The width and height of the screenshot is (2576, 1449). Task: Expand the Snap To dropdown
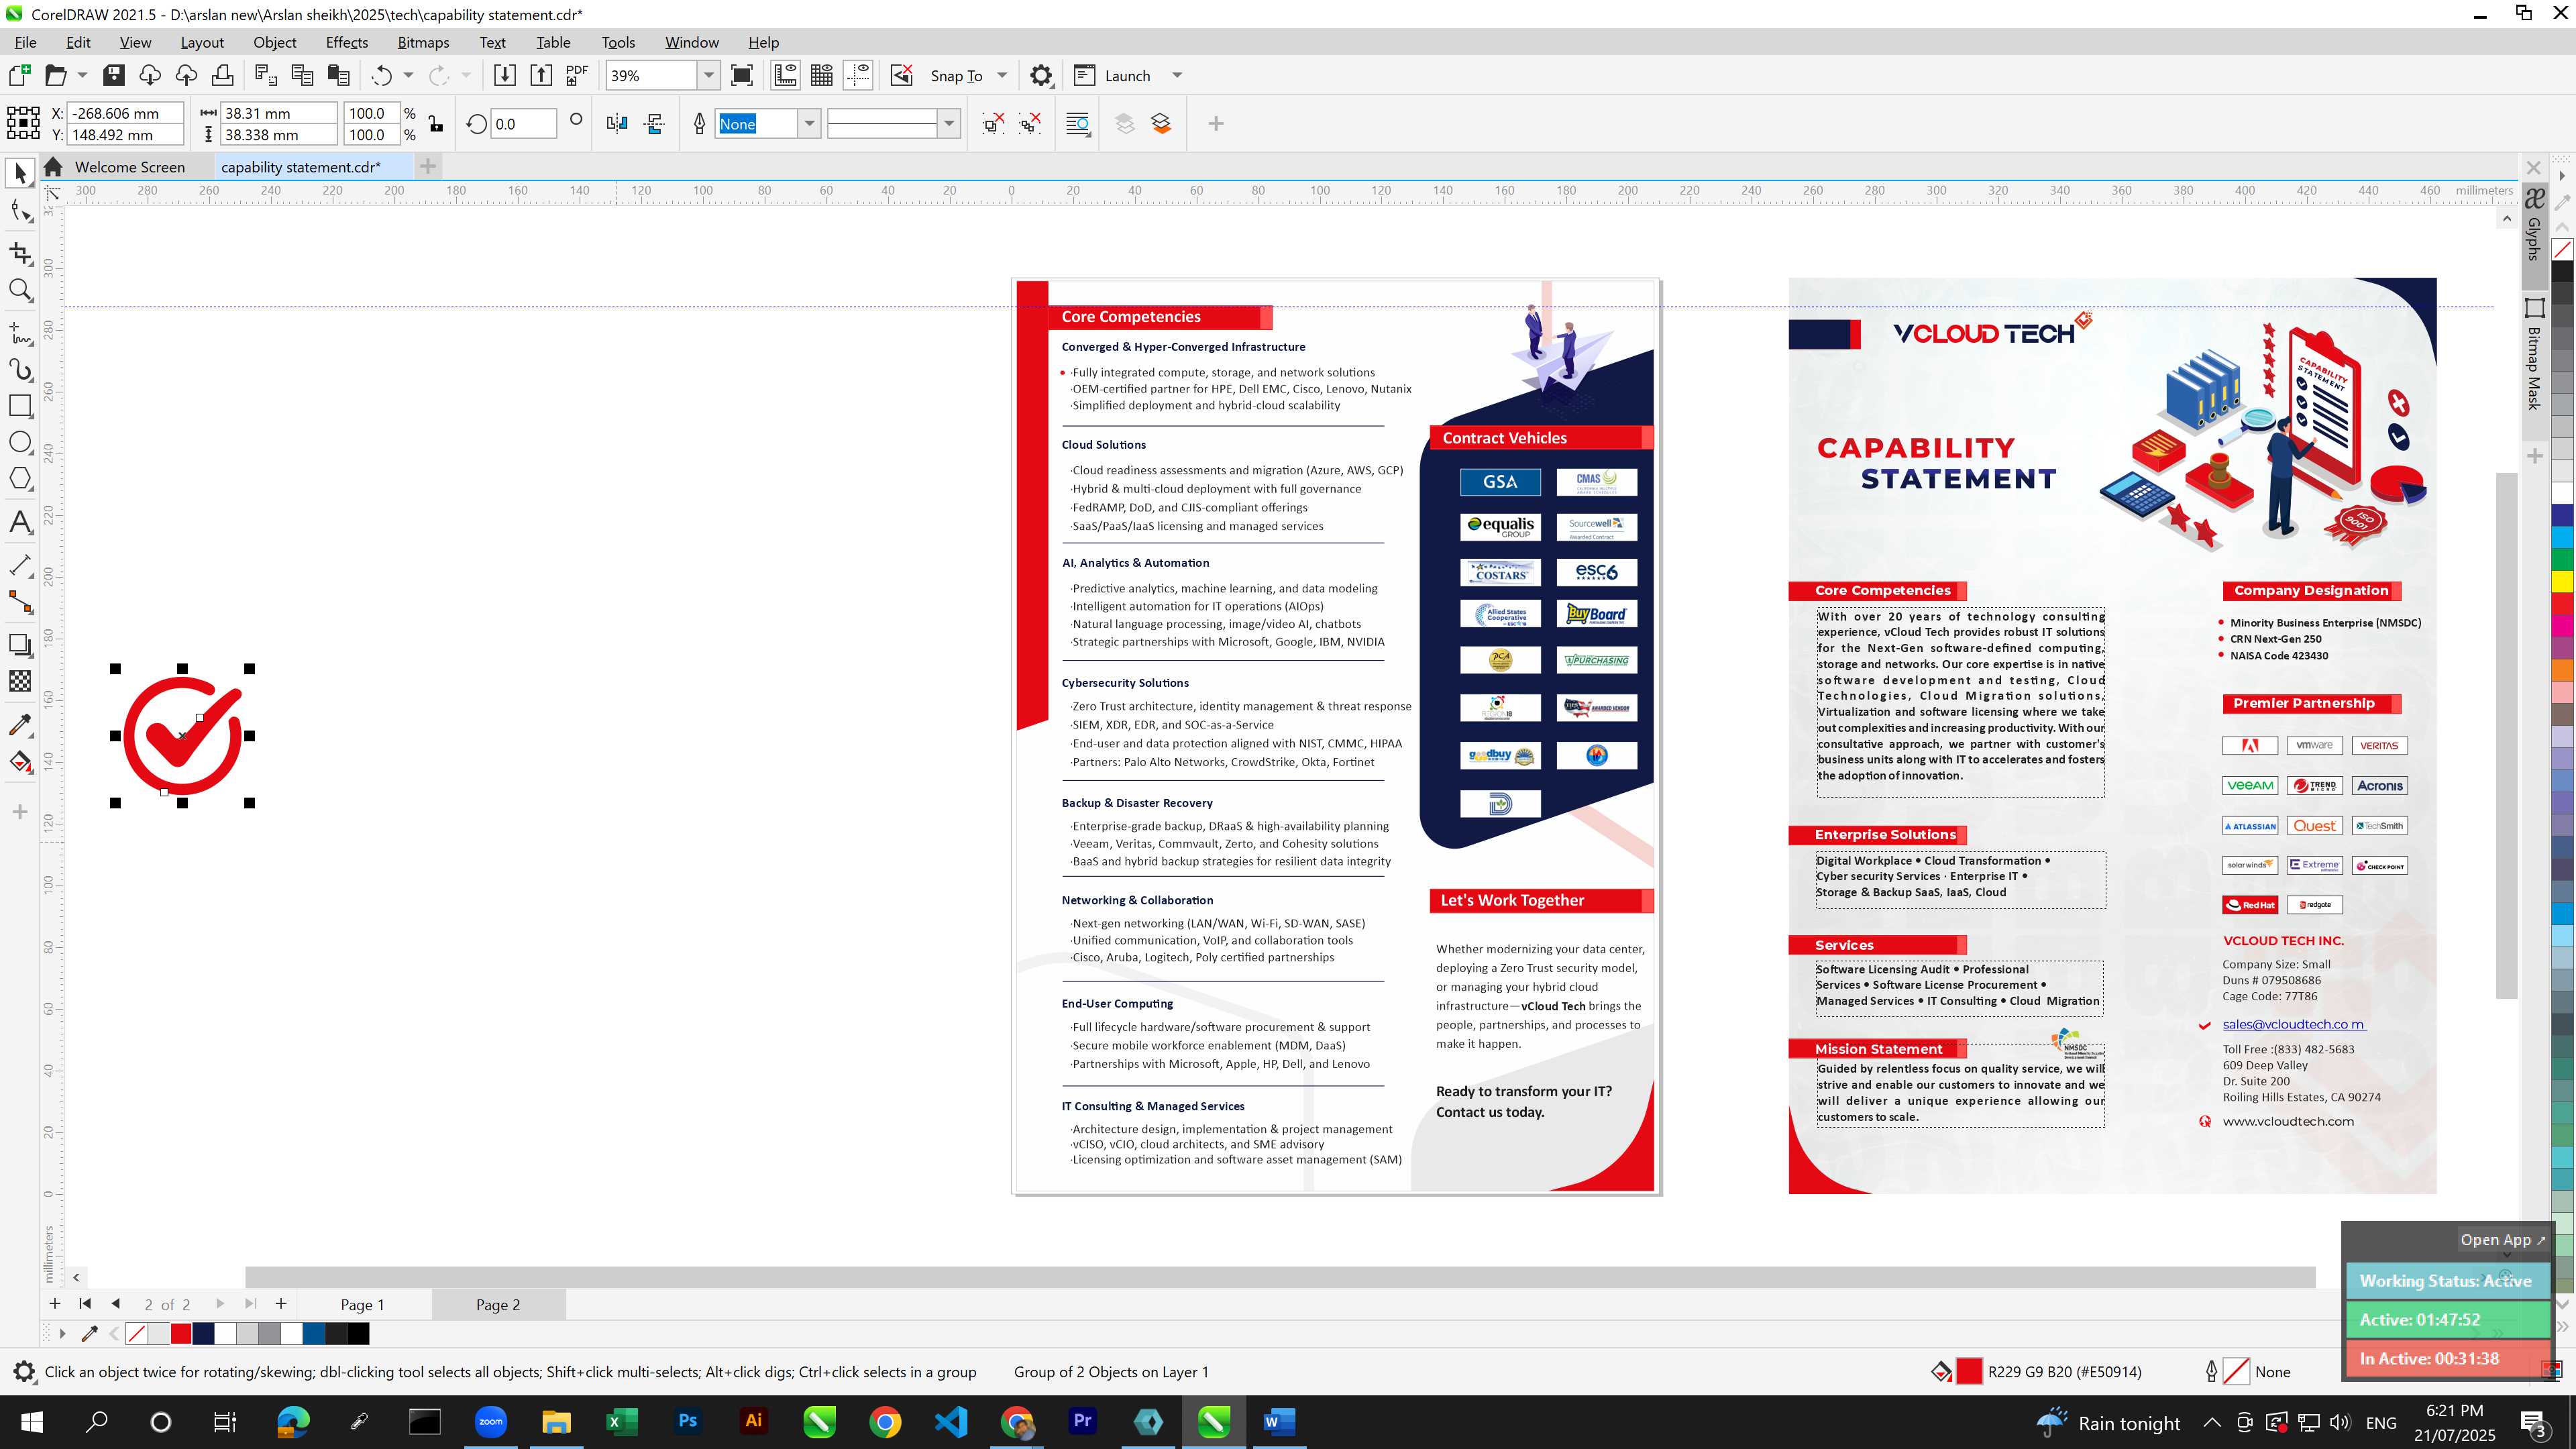click(1002, 76)
